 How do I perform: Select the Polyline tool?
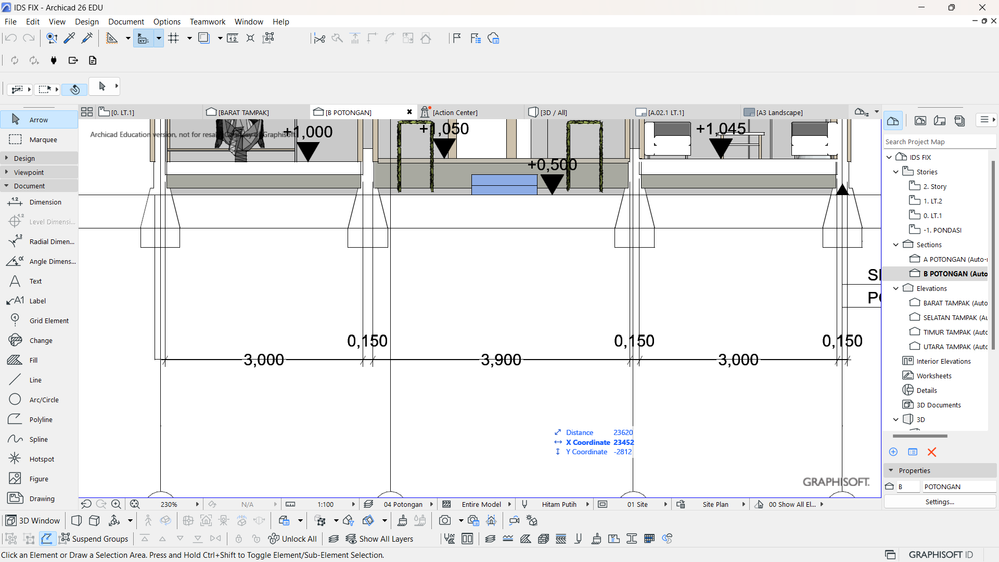pos(40,419)
